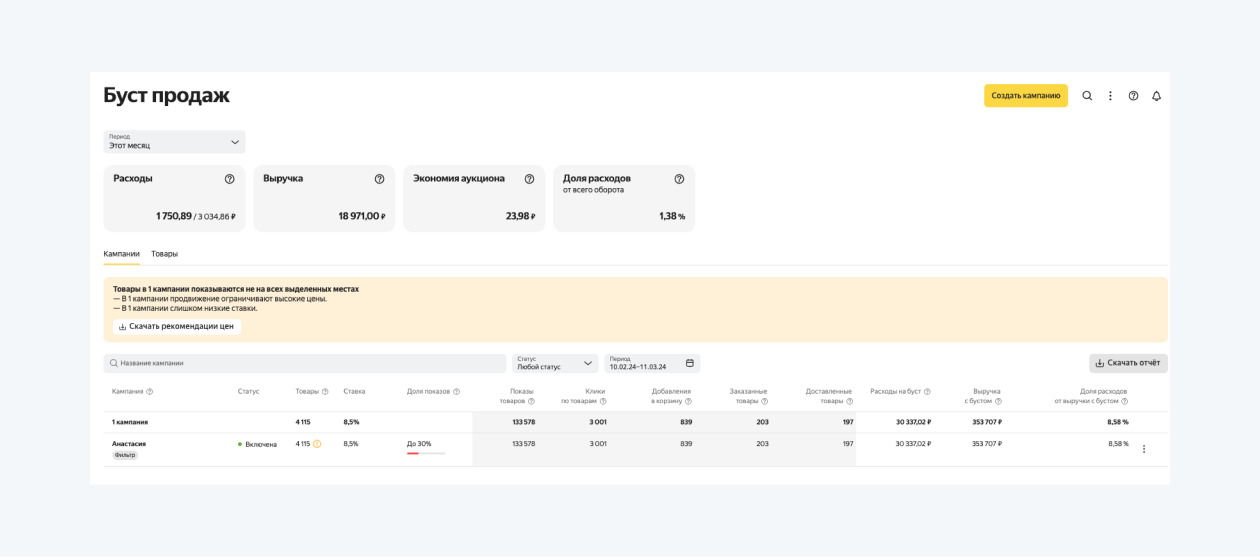Click the Ставка column header
This screenshot has width=1260, height=557.
[x=354, y=391]
